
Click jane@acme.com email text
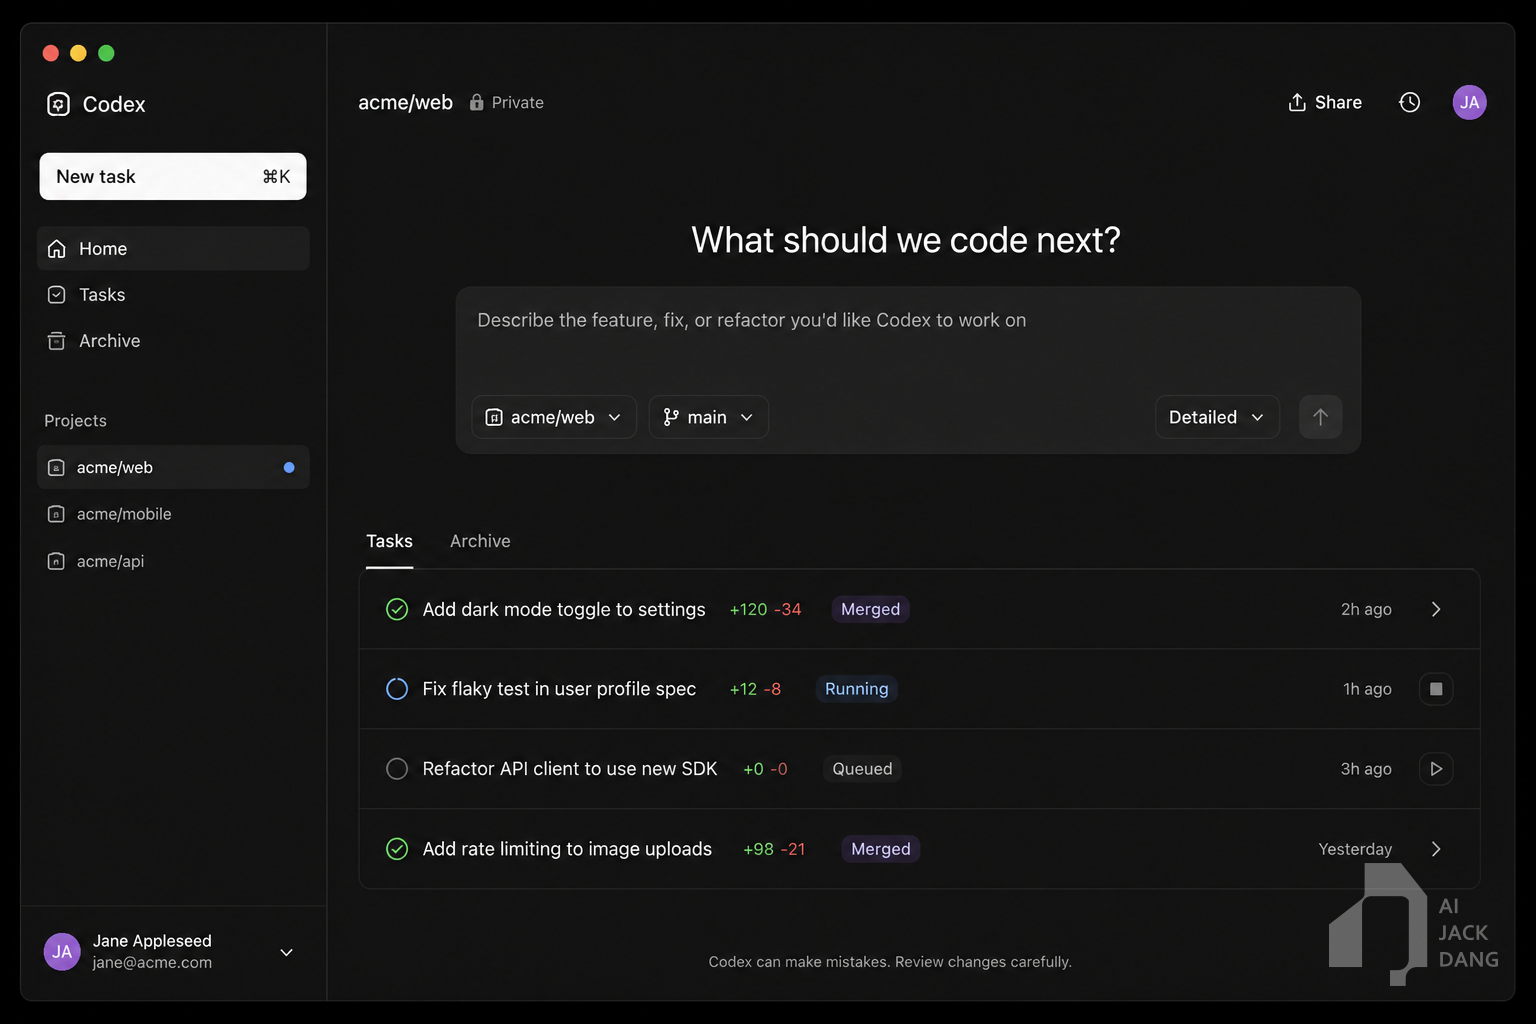[x=152, y=962]
